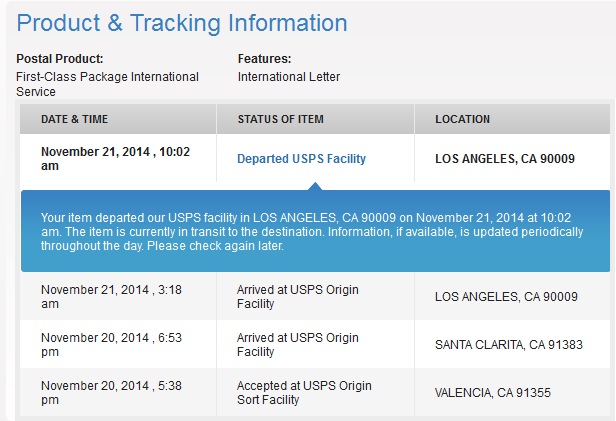Screen dimensions: 616x421
Task: Select the November 21, 2014 10:02 am entry
Action: pos(116,159)
